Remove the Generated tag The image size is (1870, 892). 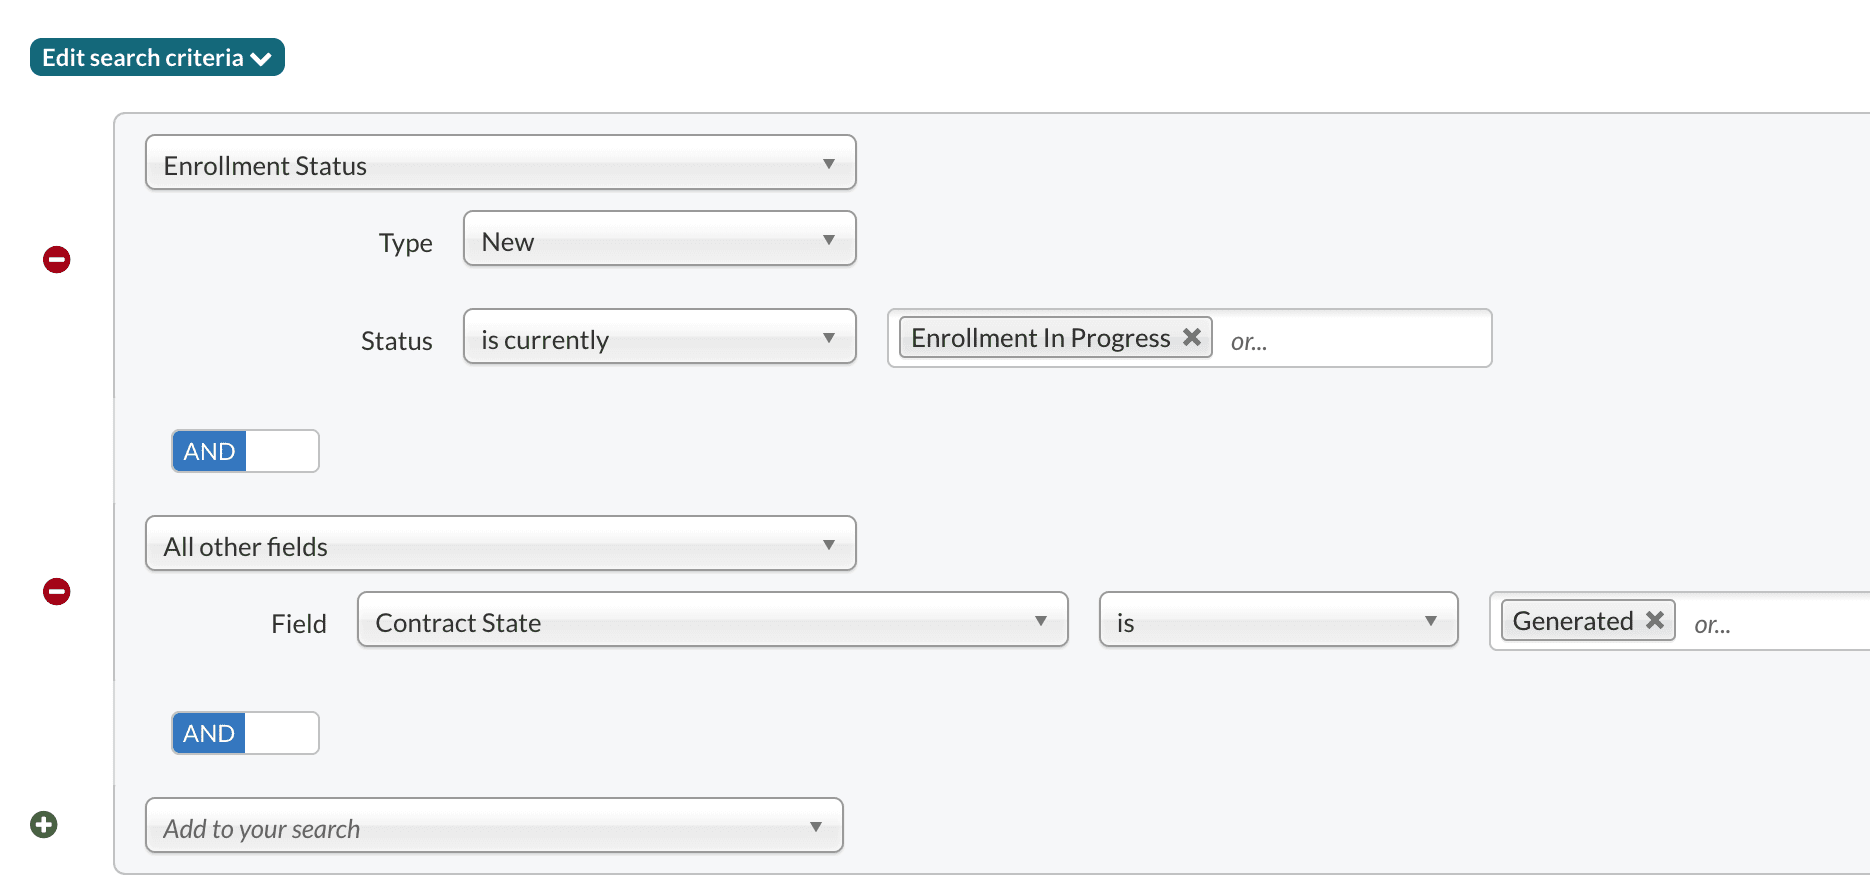1655,620
